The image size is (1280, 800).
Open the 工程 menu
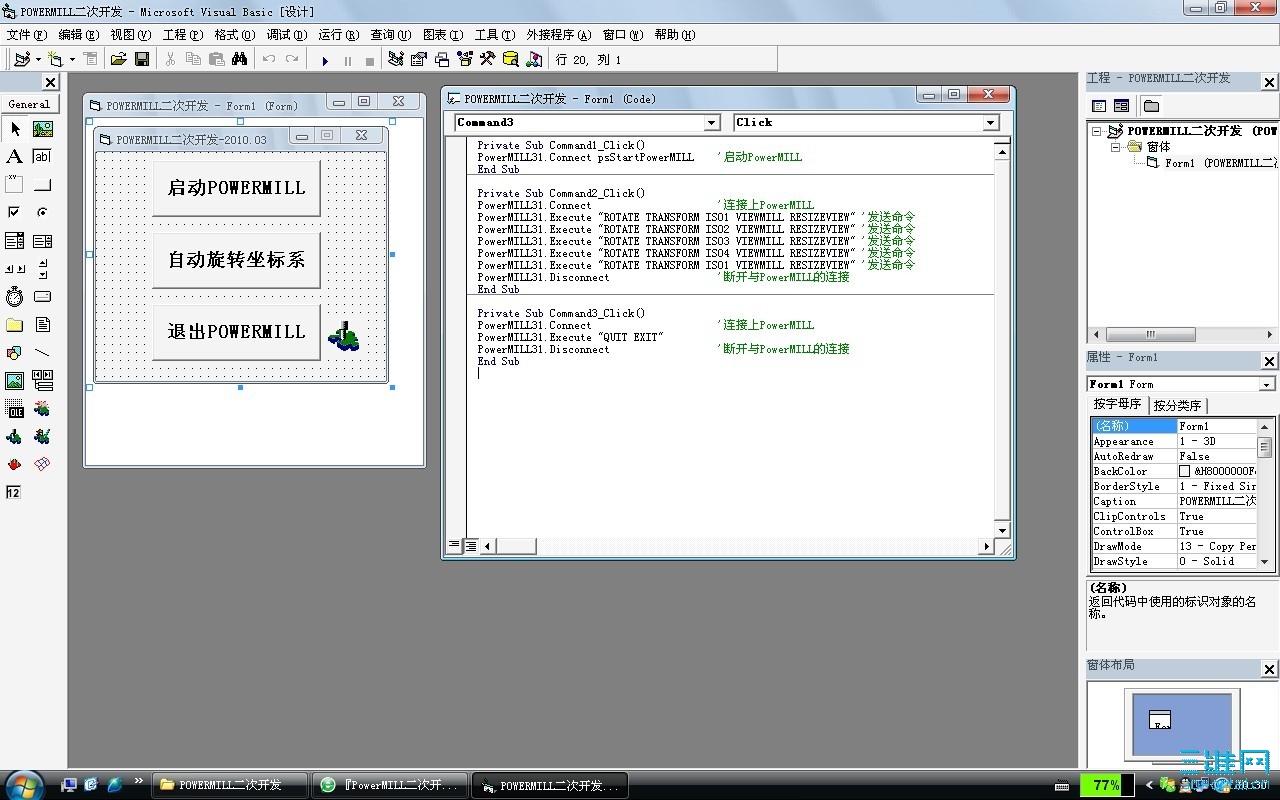182,35
